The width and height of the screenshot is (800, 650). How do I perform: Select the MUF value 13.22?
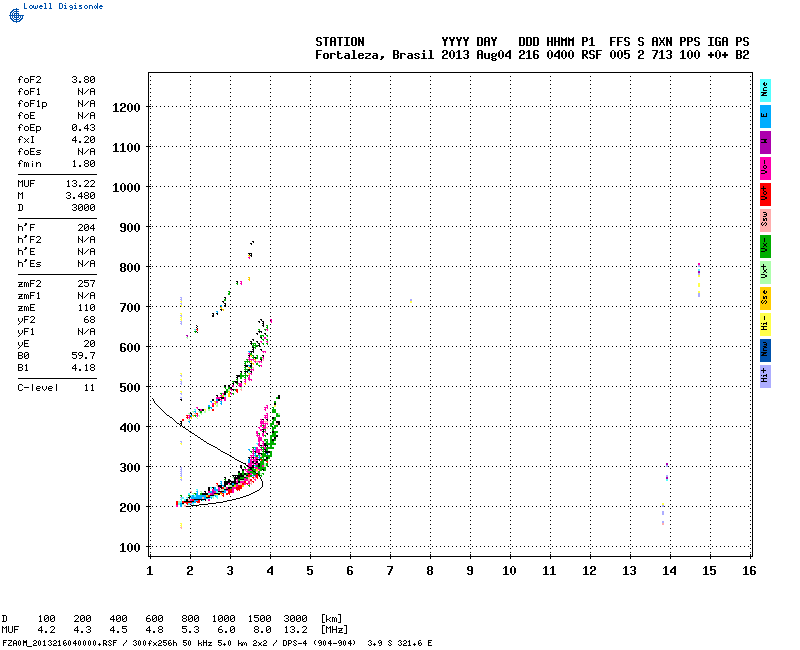[81, 184]
